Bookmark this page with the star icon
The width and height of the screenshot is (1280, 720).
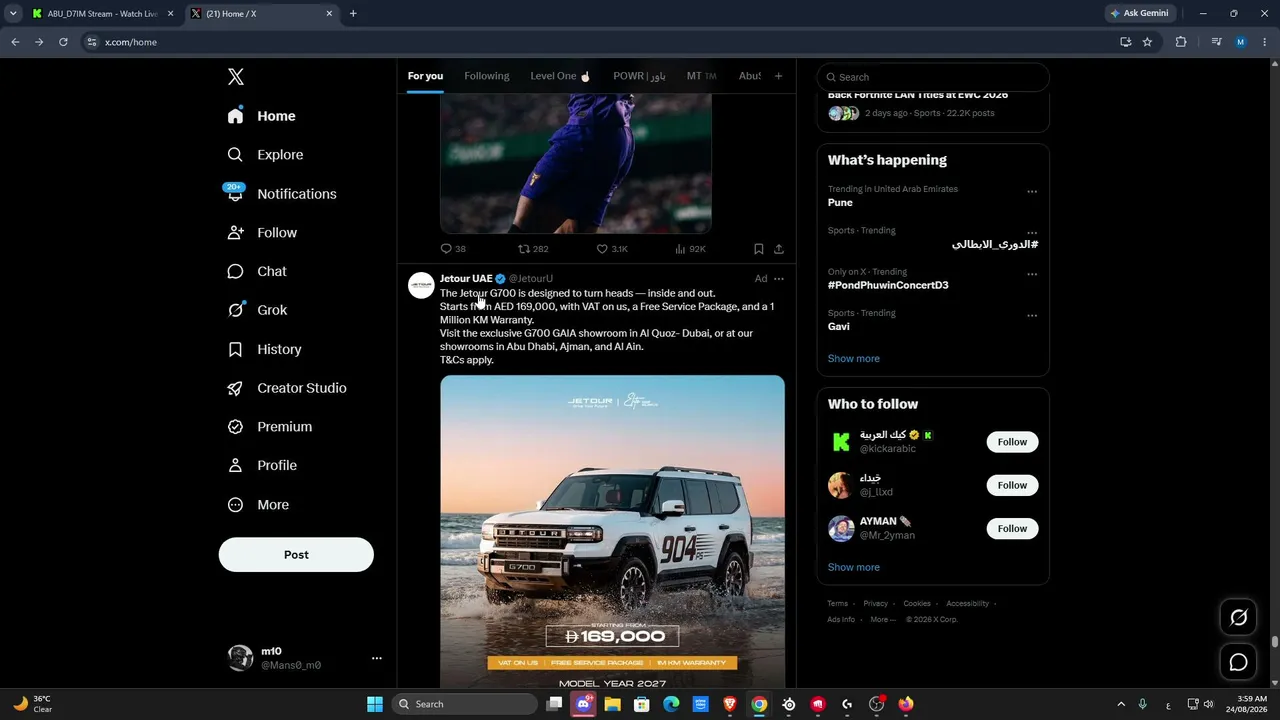[x=1147, y=42]
